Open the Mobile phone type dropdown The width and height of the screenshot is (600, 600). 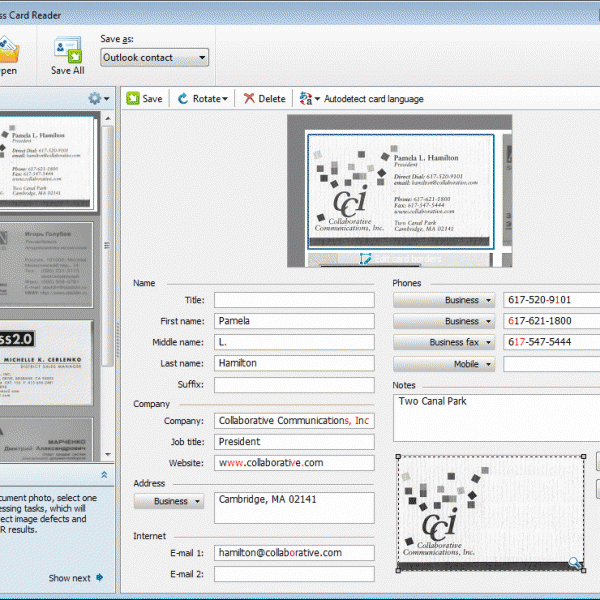444,364
